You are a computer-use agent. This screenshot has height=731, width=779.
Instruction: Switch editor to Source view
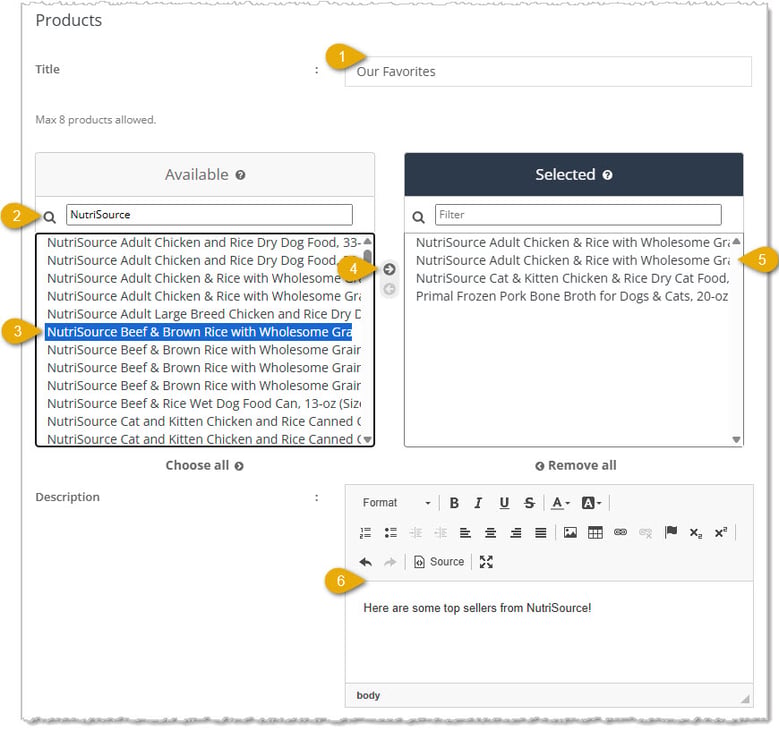(x=439, y=562)
